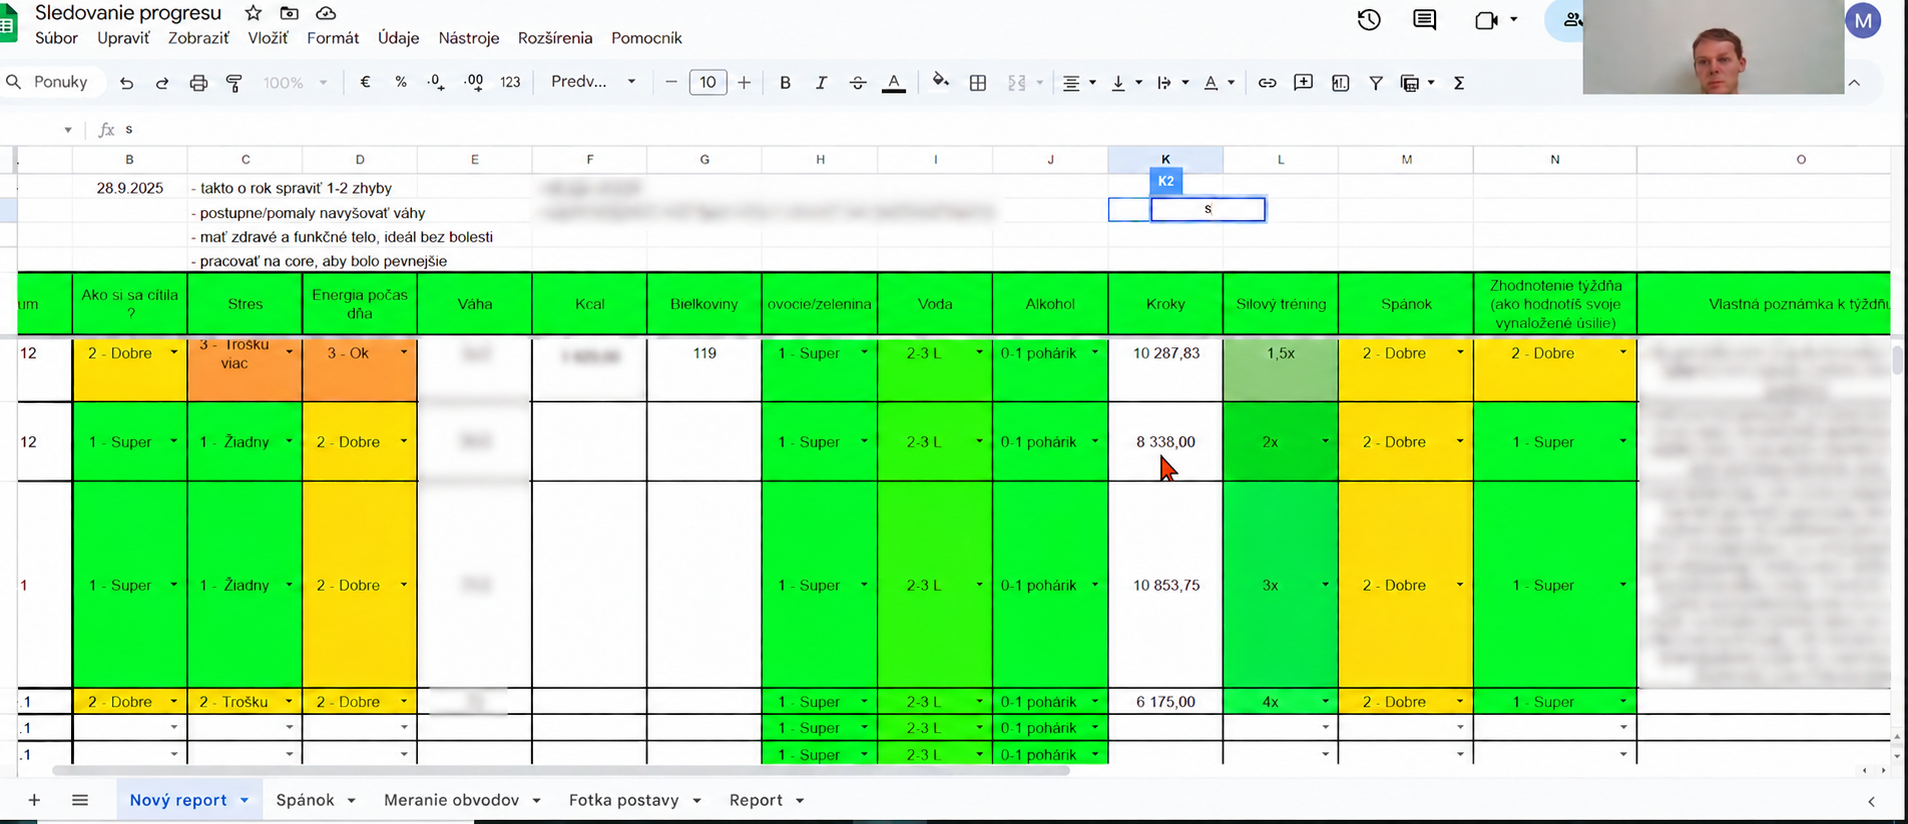Open the Súbor menu
The width and height of the screenshot is (1908, 824).
coord(56,38)
